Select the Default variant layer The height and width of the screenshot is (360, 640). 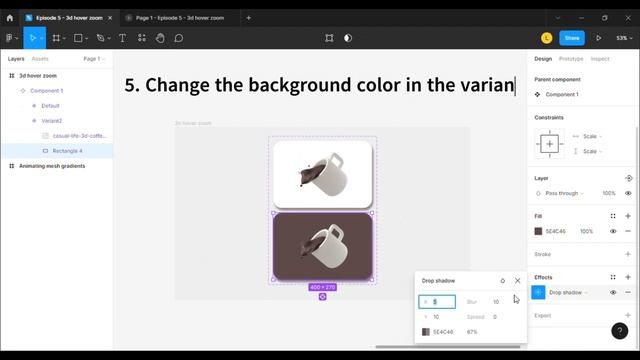(50, 106)
